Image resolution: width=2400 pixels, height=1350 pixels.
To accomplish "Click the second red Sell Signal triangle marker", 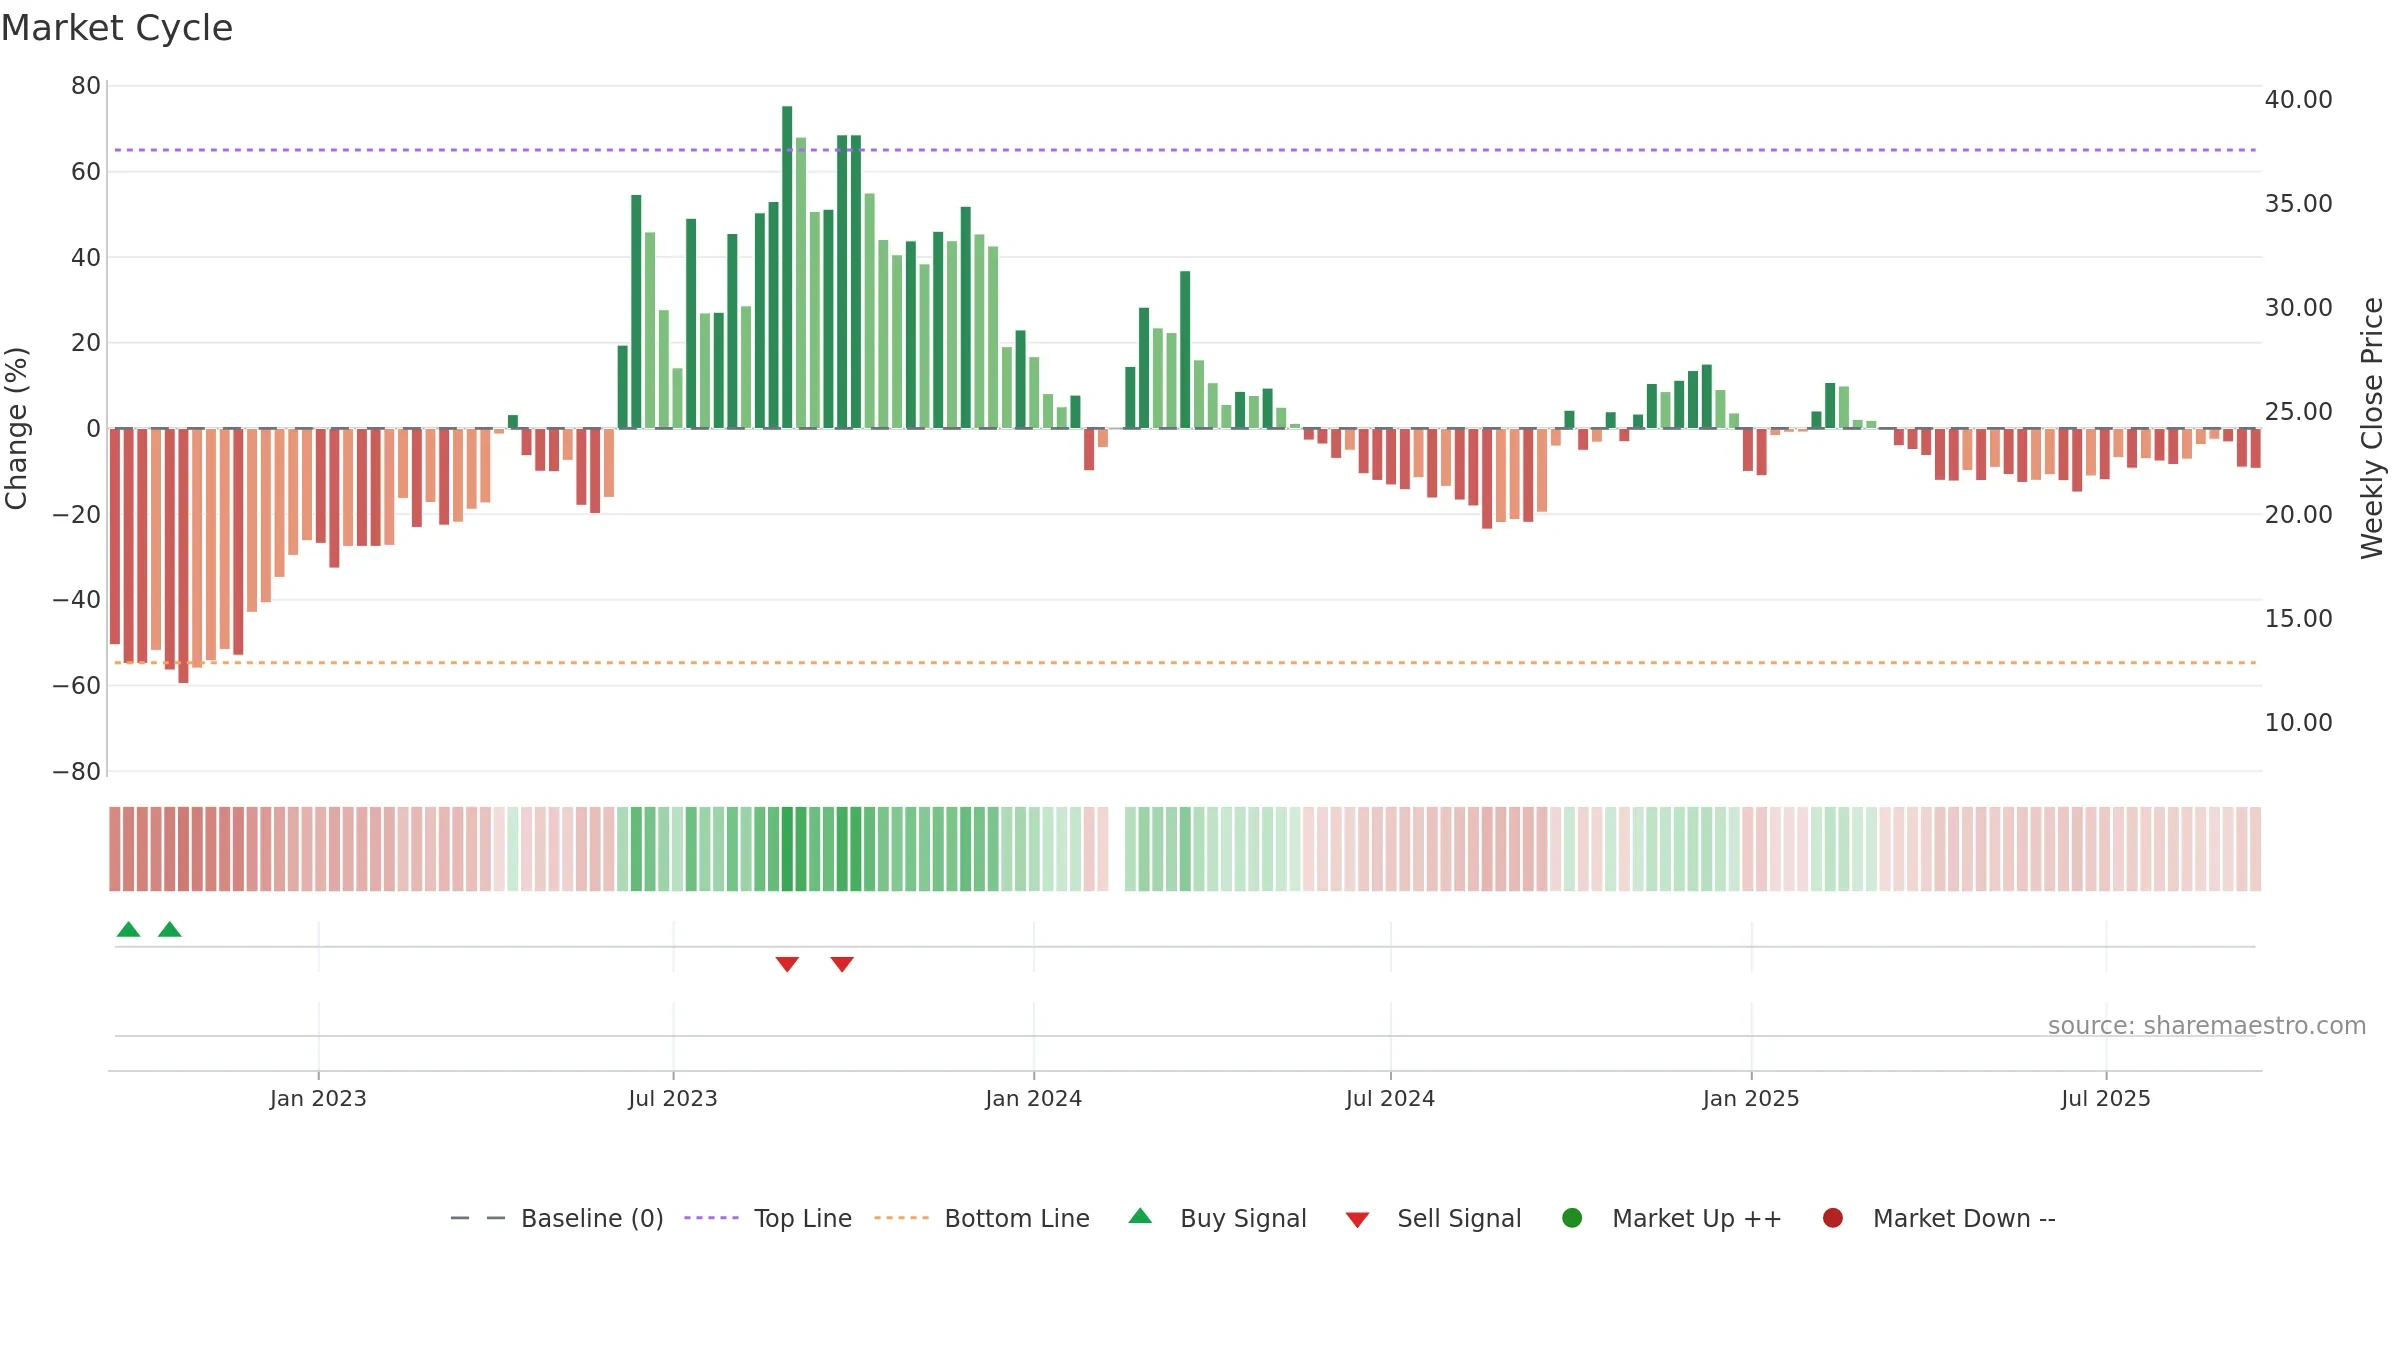I will click(x=842, y=964).
